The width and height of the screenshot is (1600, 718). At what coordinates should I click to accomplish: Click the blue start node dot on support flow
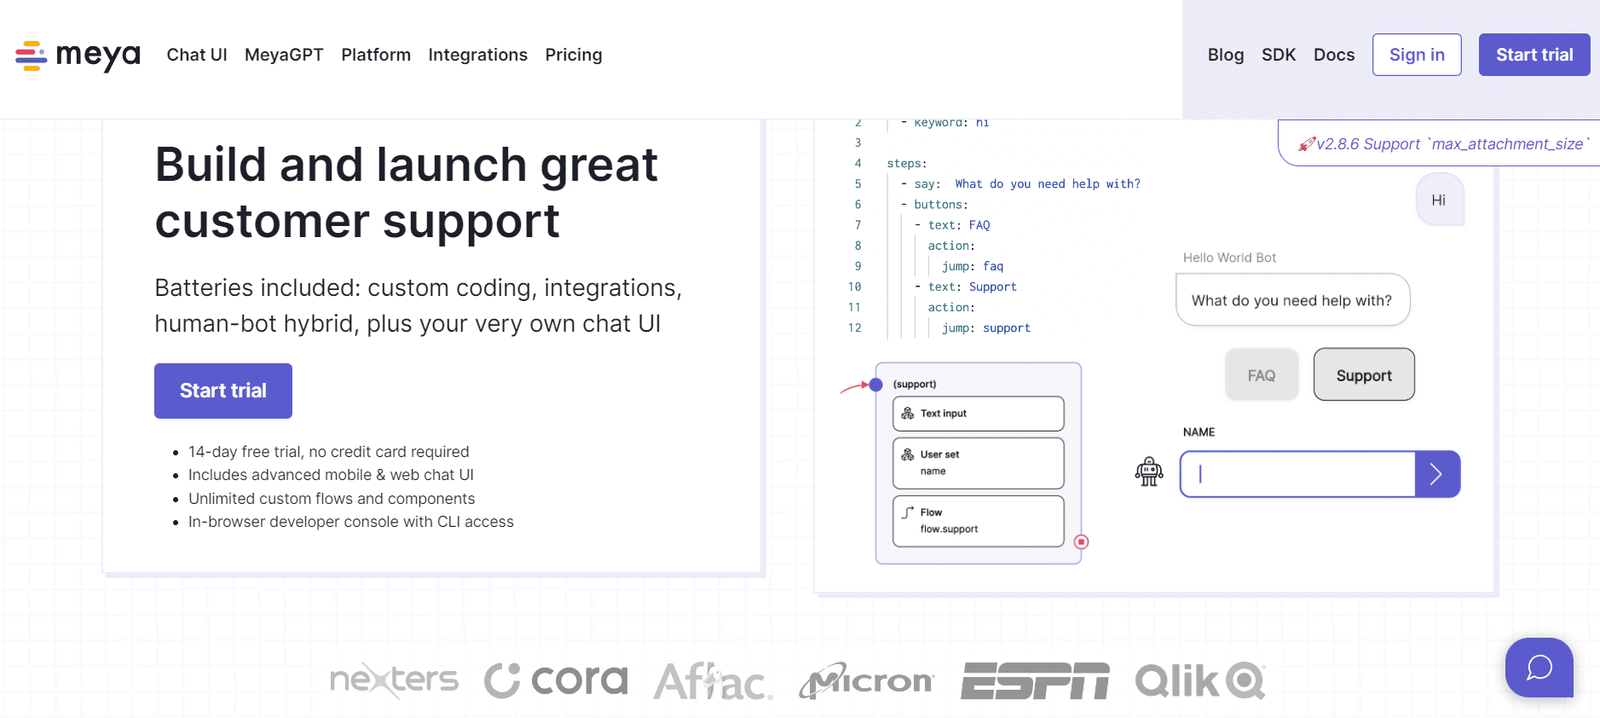coord(876,384)
